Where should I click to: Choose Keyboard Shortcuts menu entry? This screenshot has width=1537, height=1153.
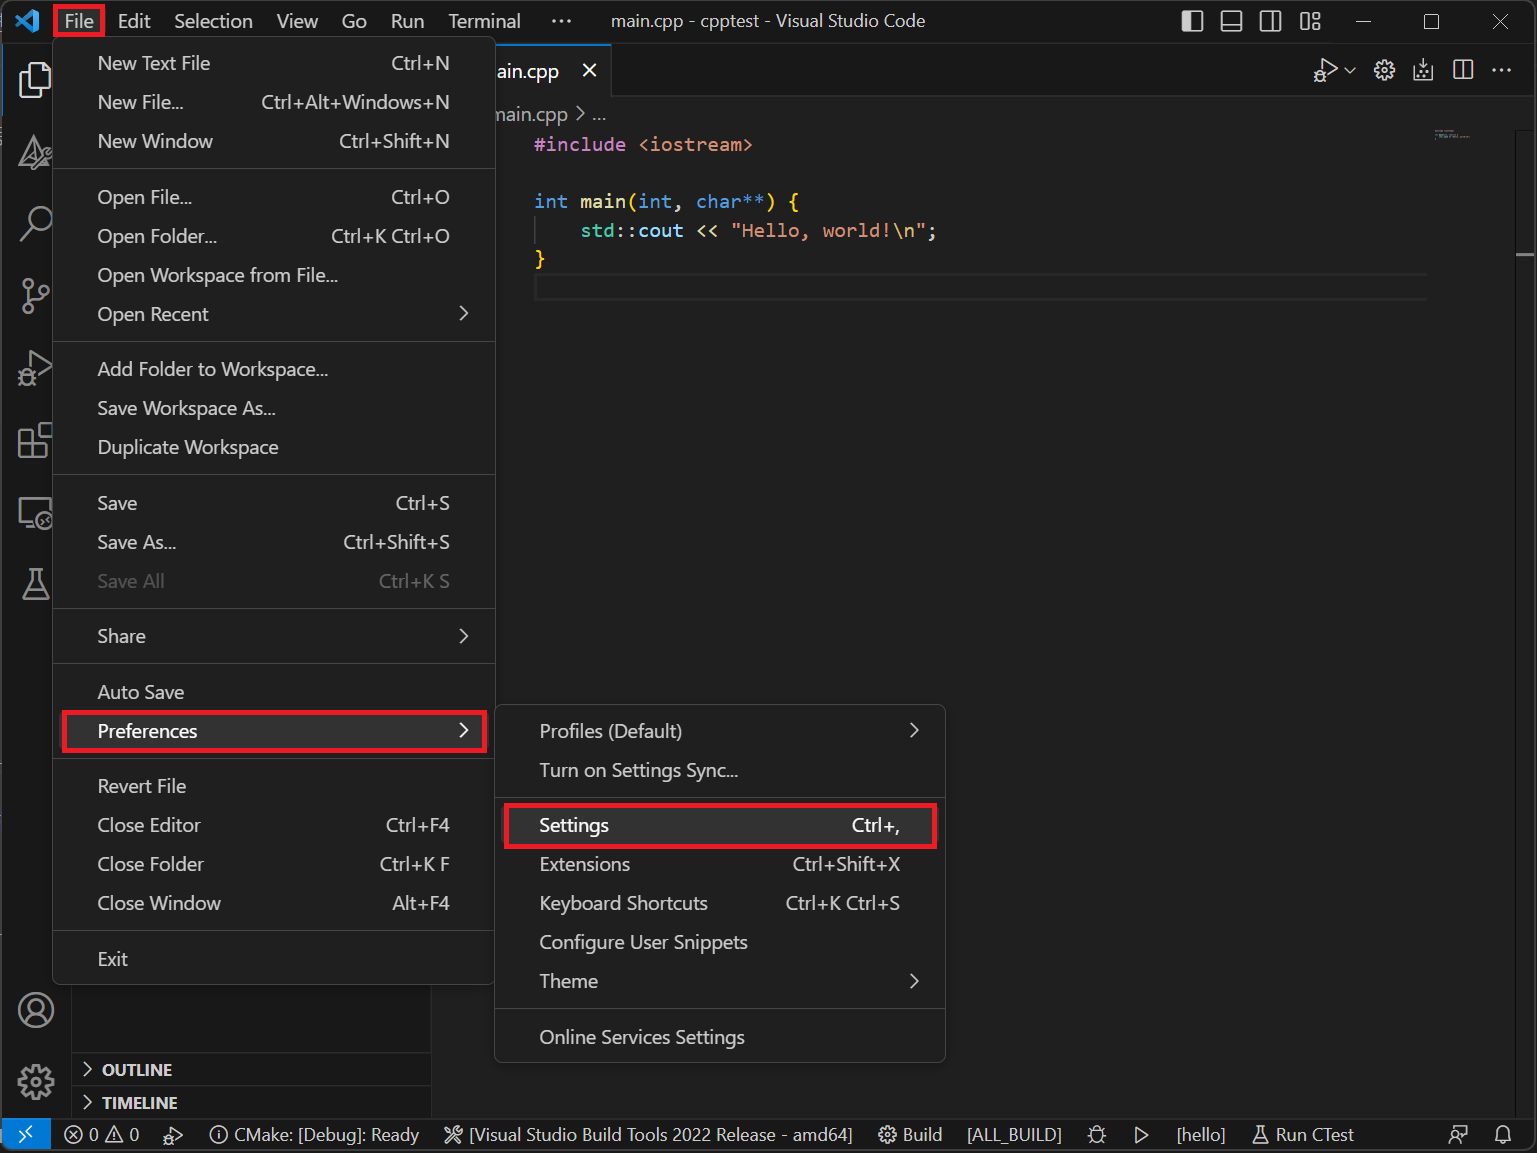(x=623, y=904)
